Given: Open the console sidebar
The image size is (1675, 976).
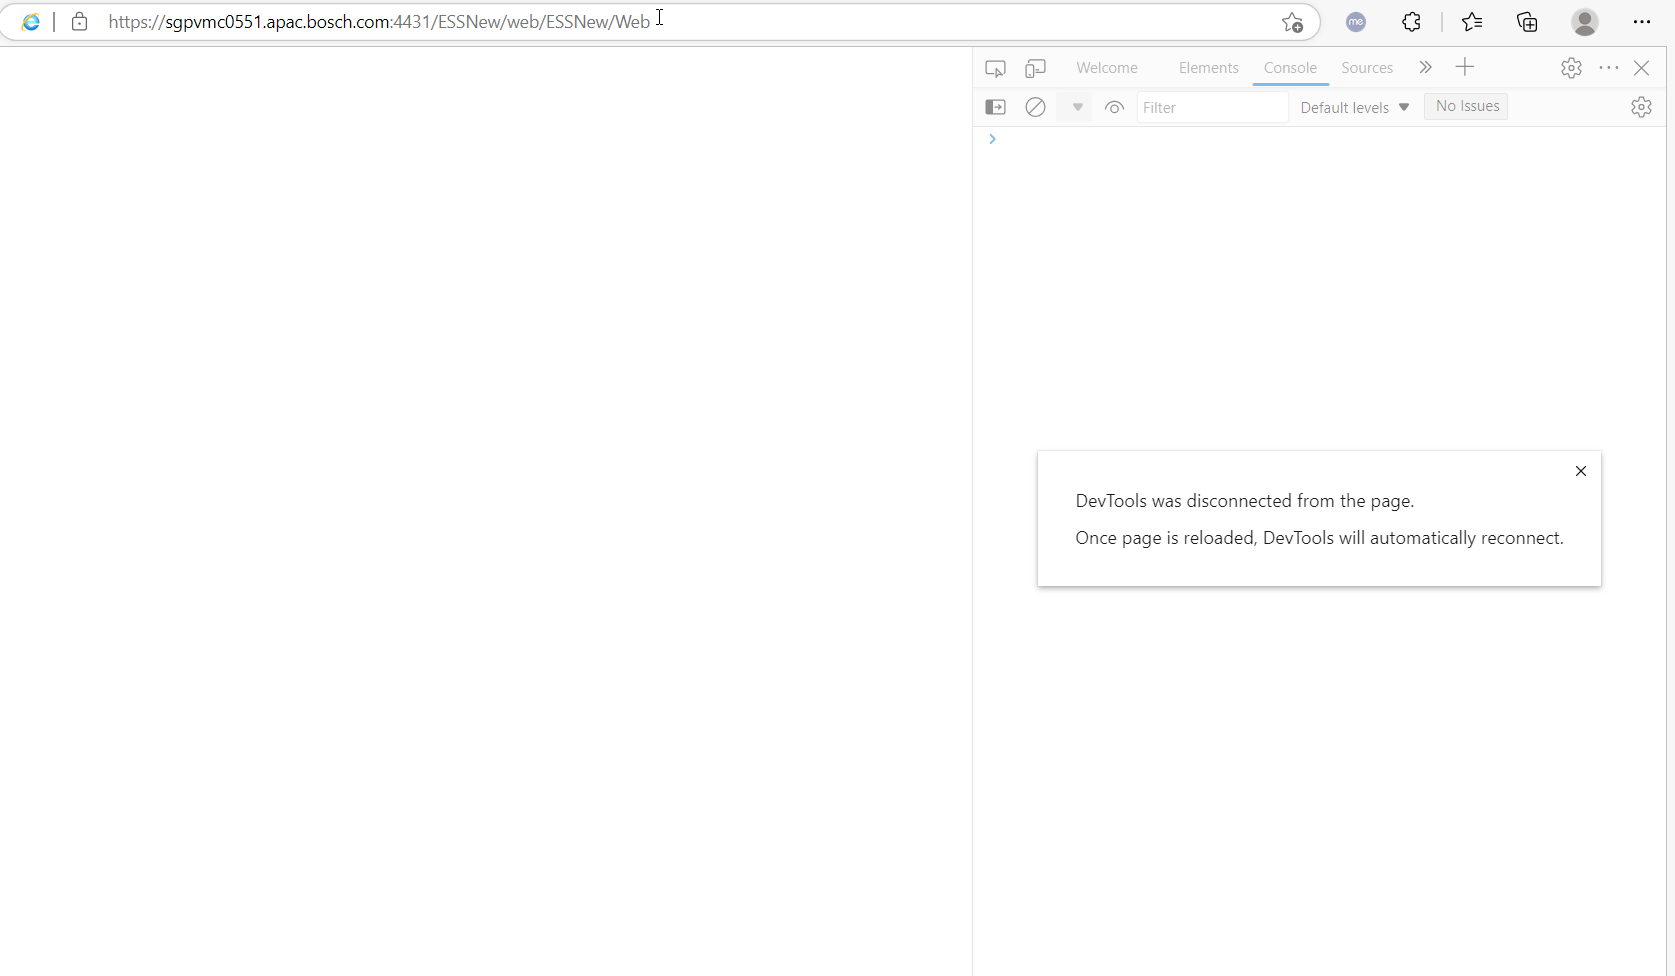Looking at the screenshot, I should coord(996,107).
